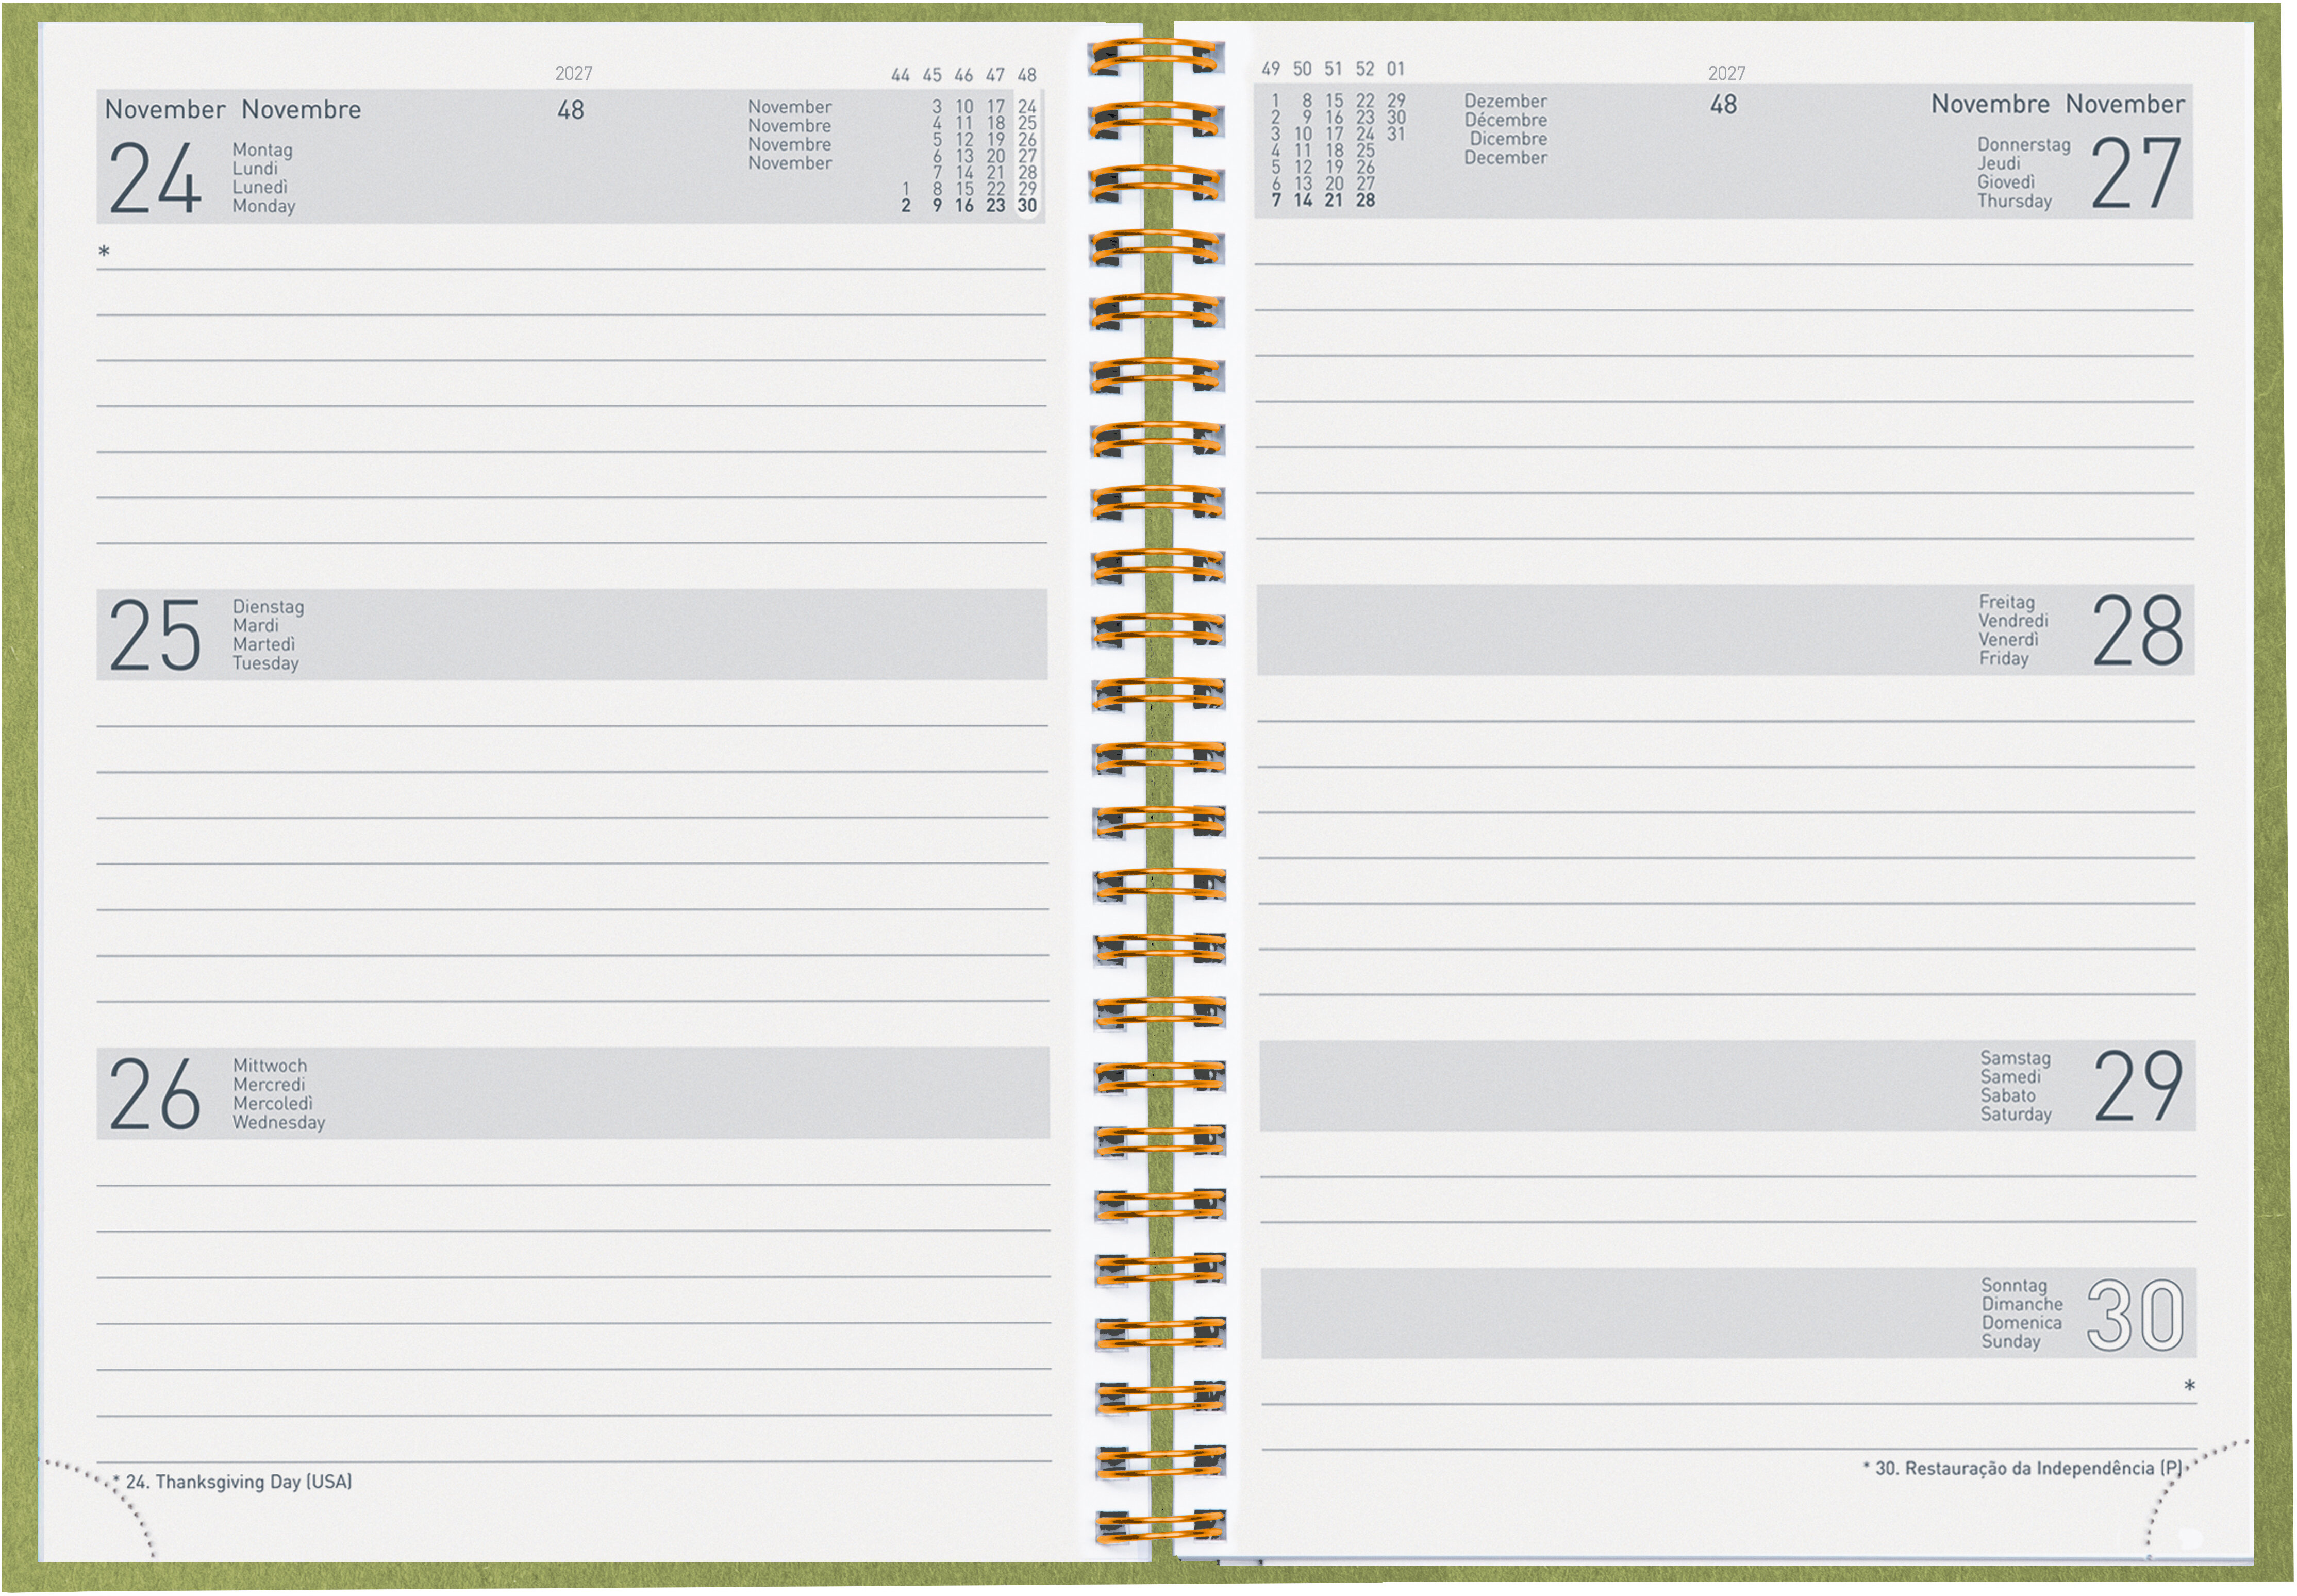Click the November Novembre heading on left page
The image size is (2297, 1596).
pyautogui.click(x=233, y=109)
